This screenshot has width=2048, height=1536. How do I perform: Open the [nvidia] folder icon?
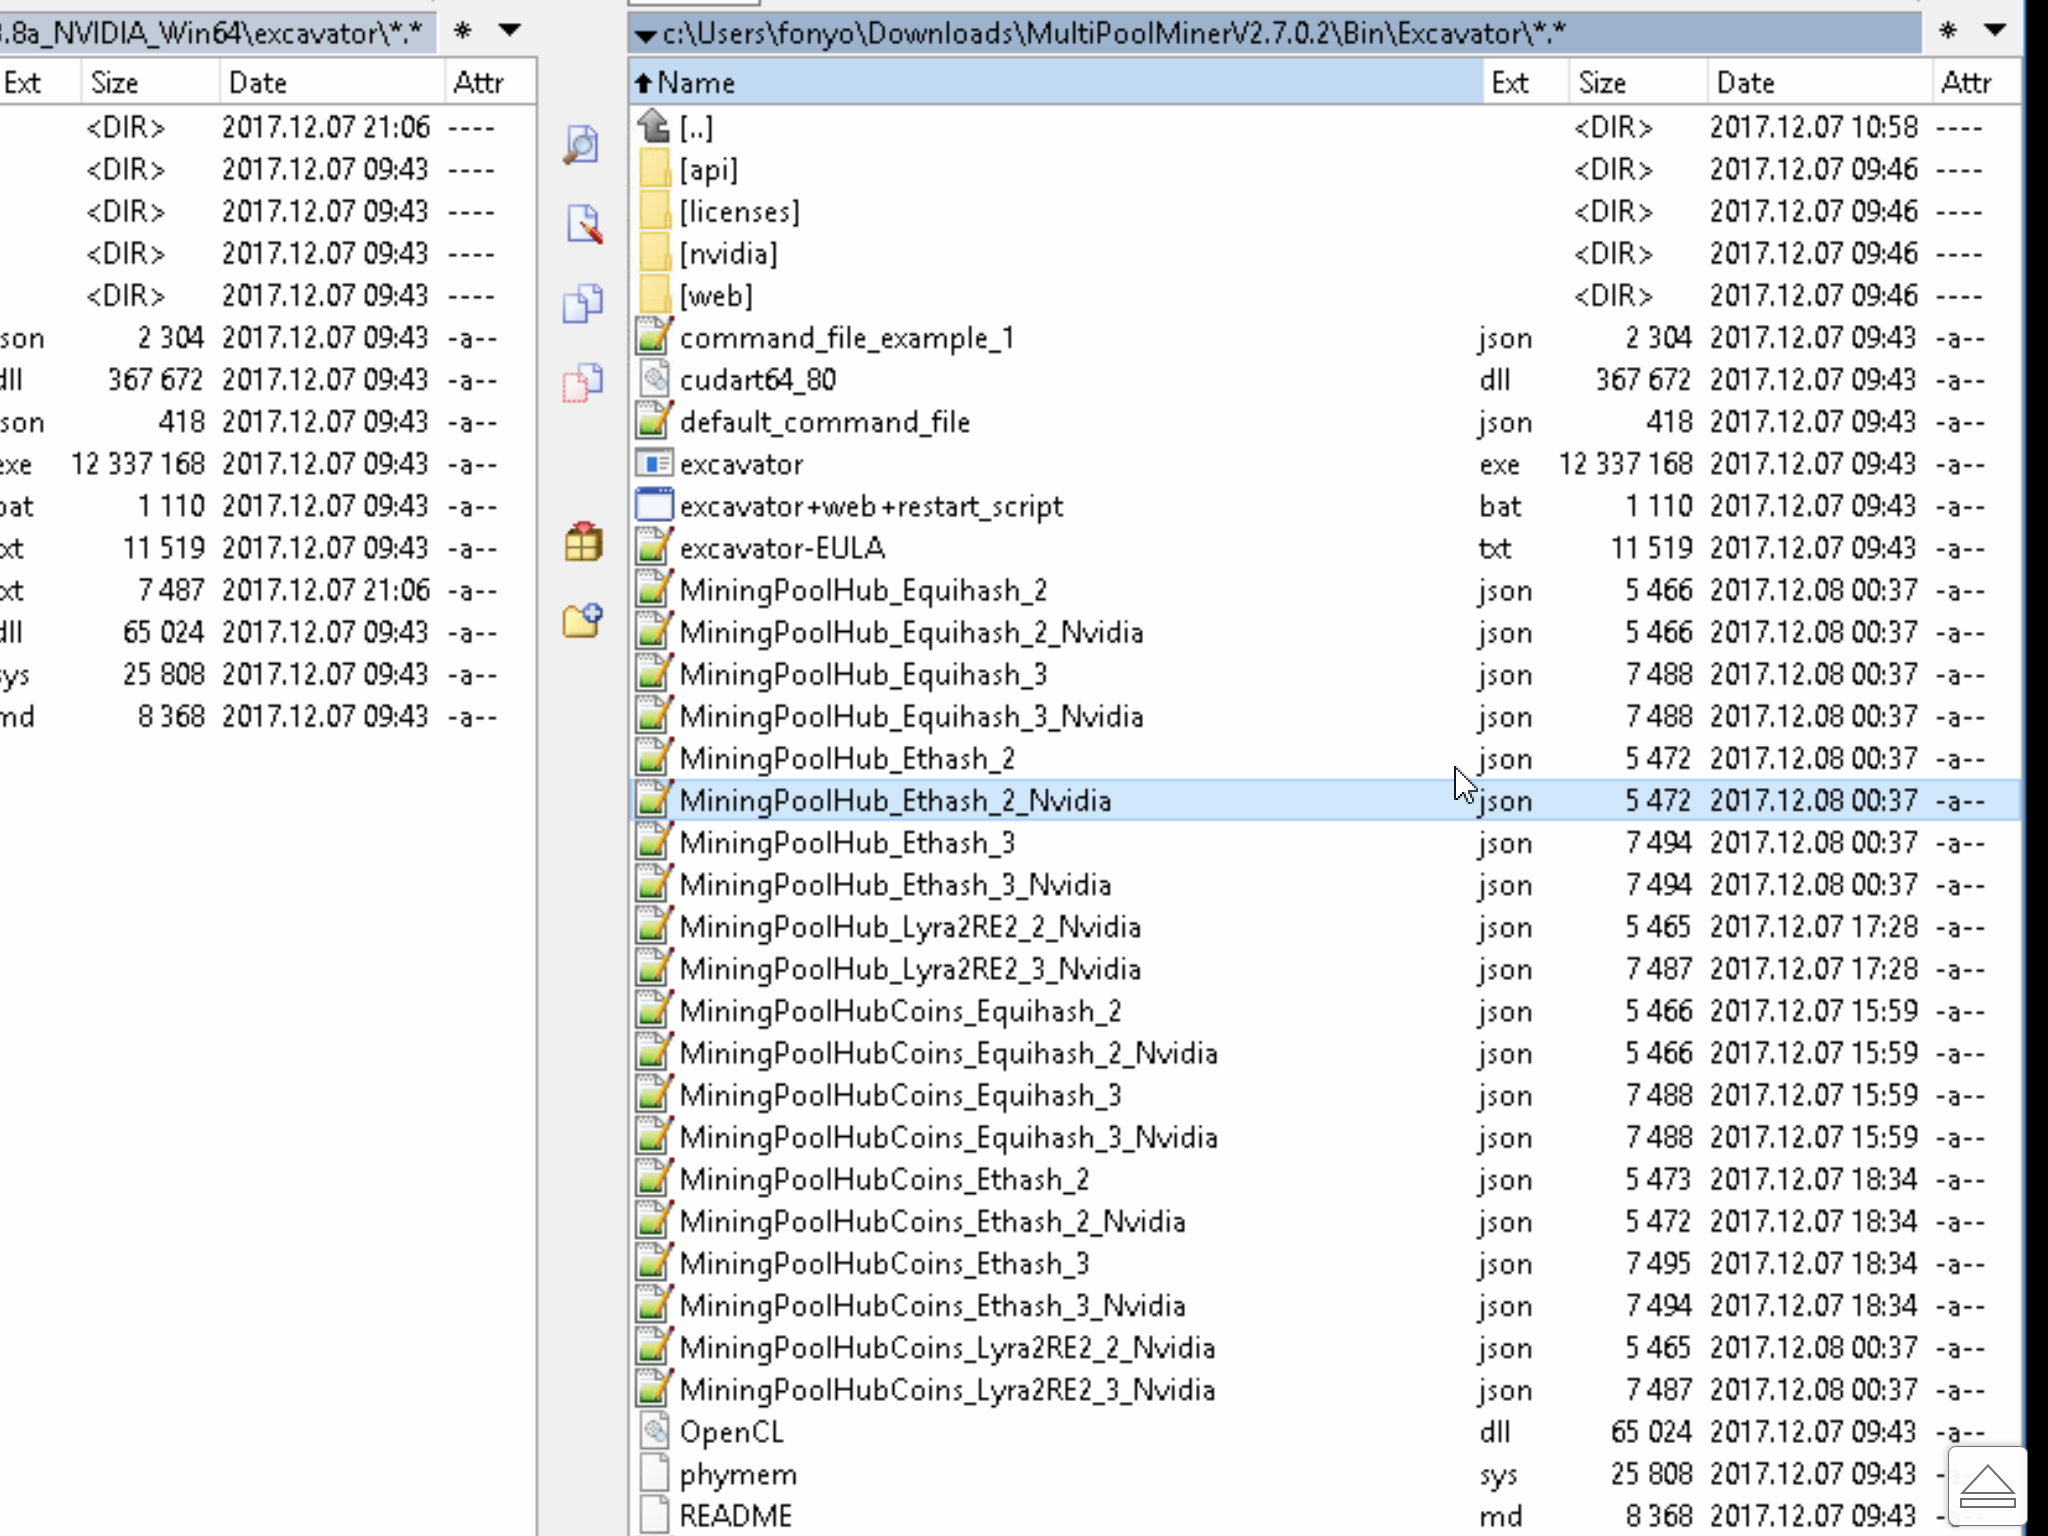pyautogui.click(x=655, y=253)
